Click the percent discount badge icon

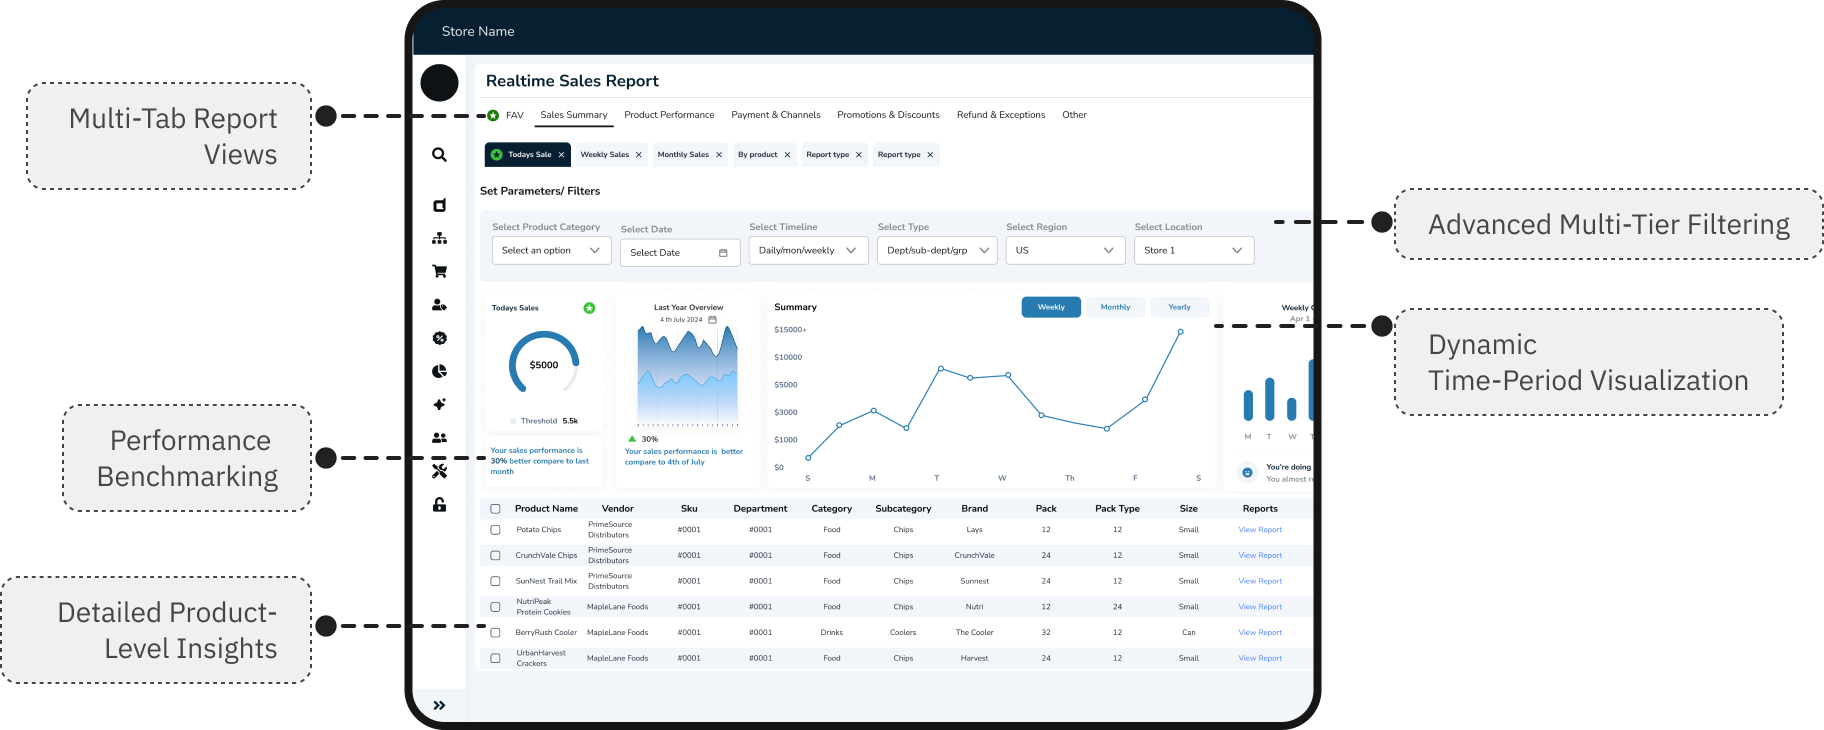[439, 338]
